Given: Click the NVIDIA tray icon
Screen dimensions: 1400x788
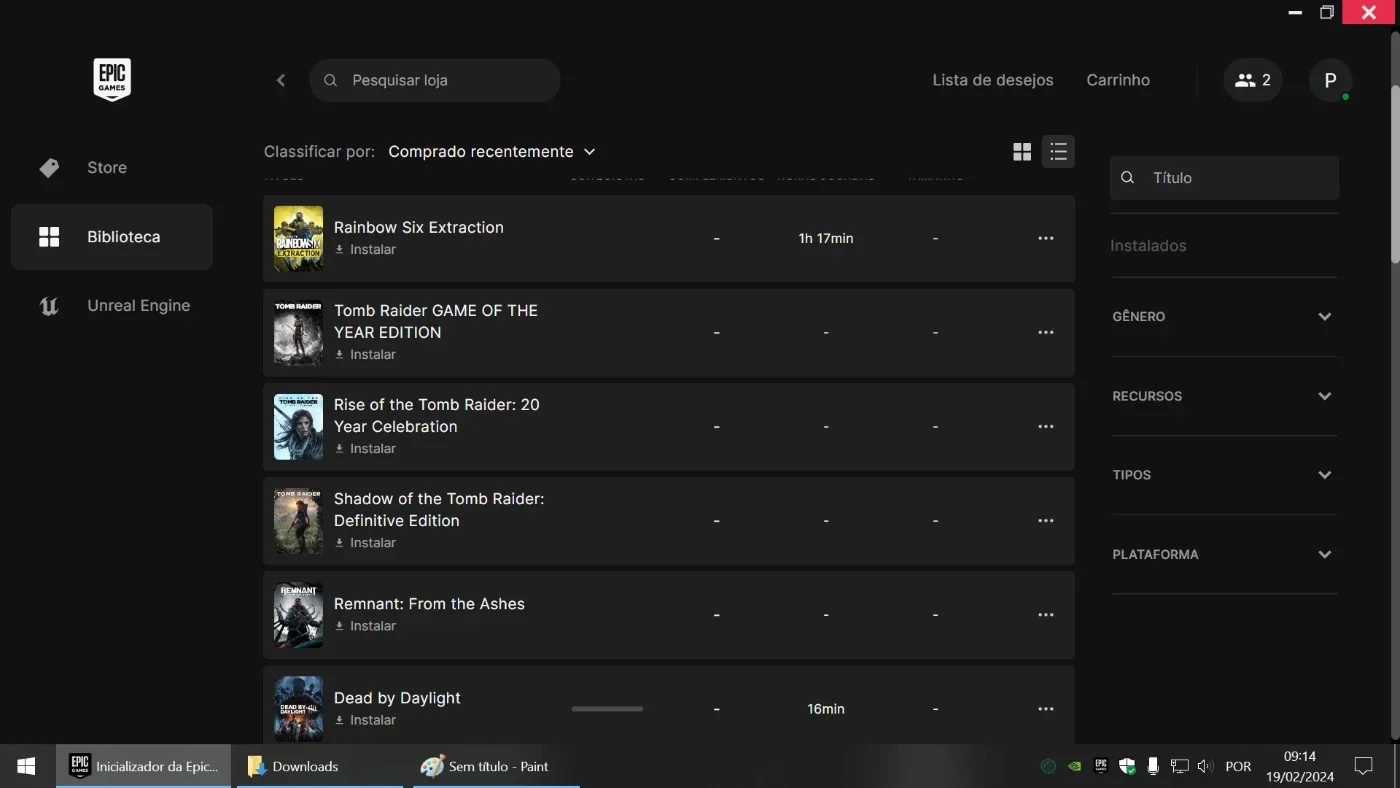Looking at the screenshot, I should (1075, 767).
